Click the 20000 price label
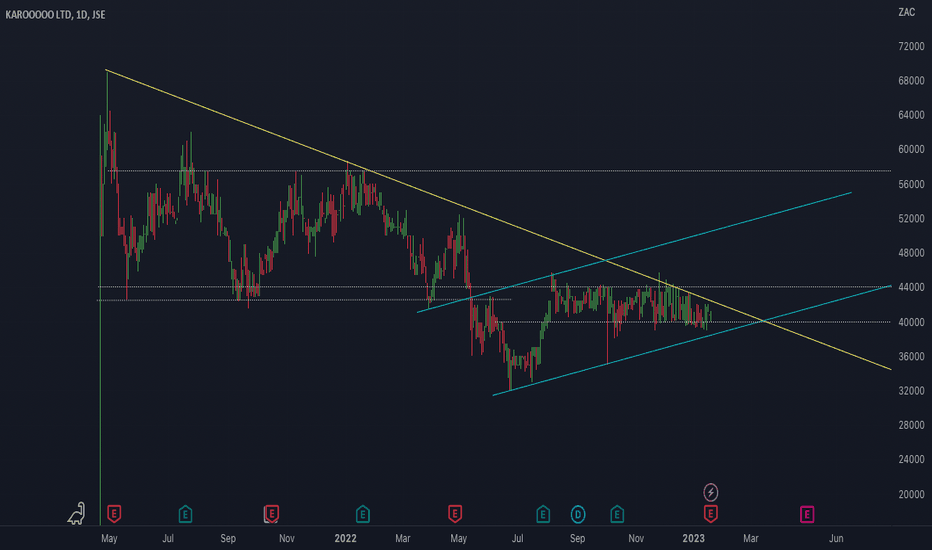The image size is (932, 550). [x=911, y=494]
